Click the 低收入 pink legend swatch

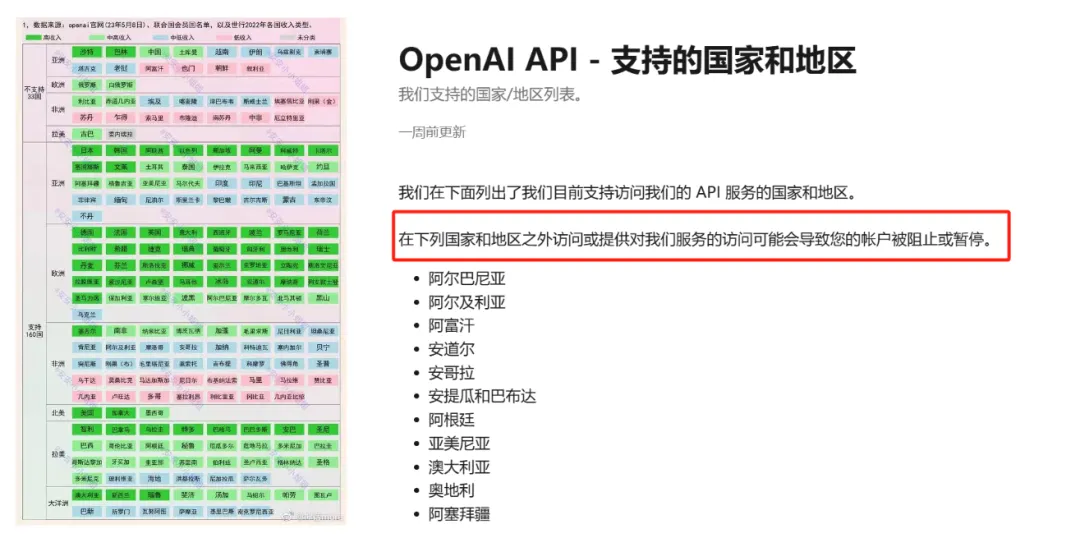[x=224, y=37]
